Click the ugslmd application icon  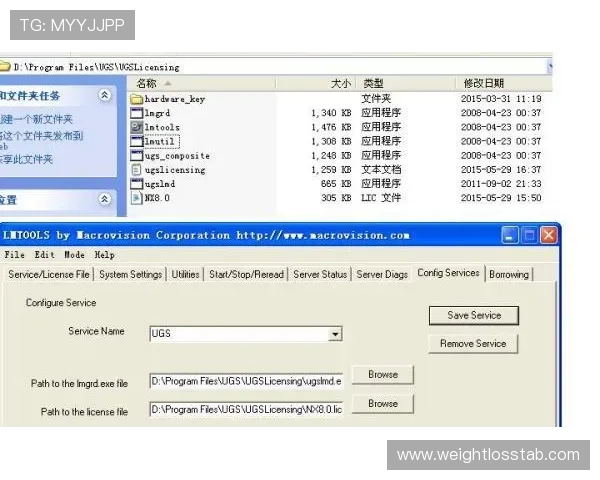(137, 183)
